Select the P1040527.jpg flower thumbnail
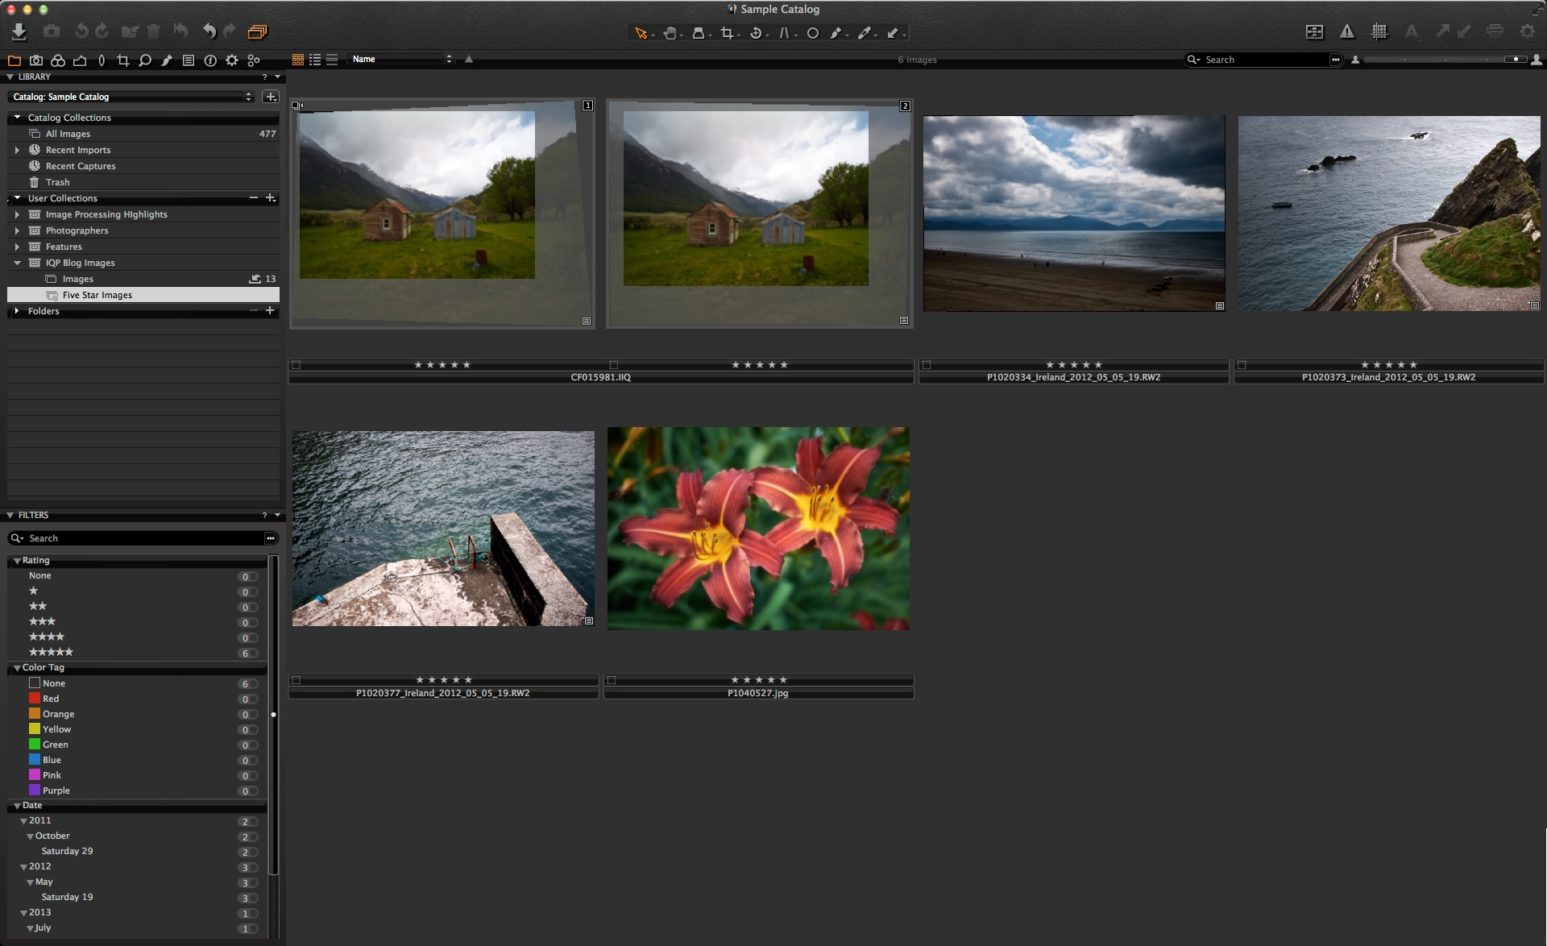 757,528
